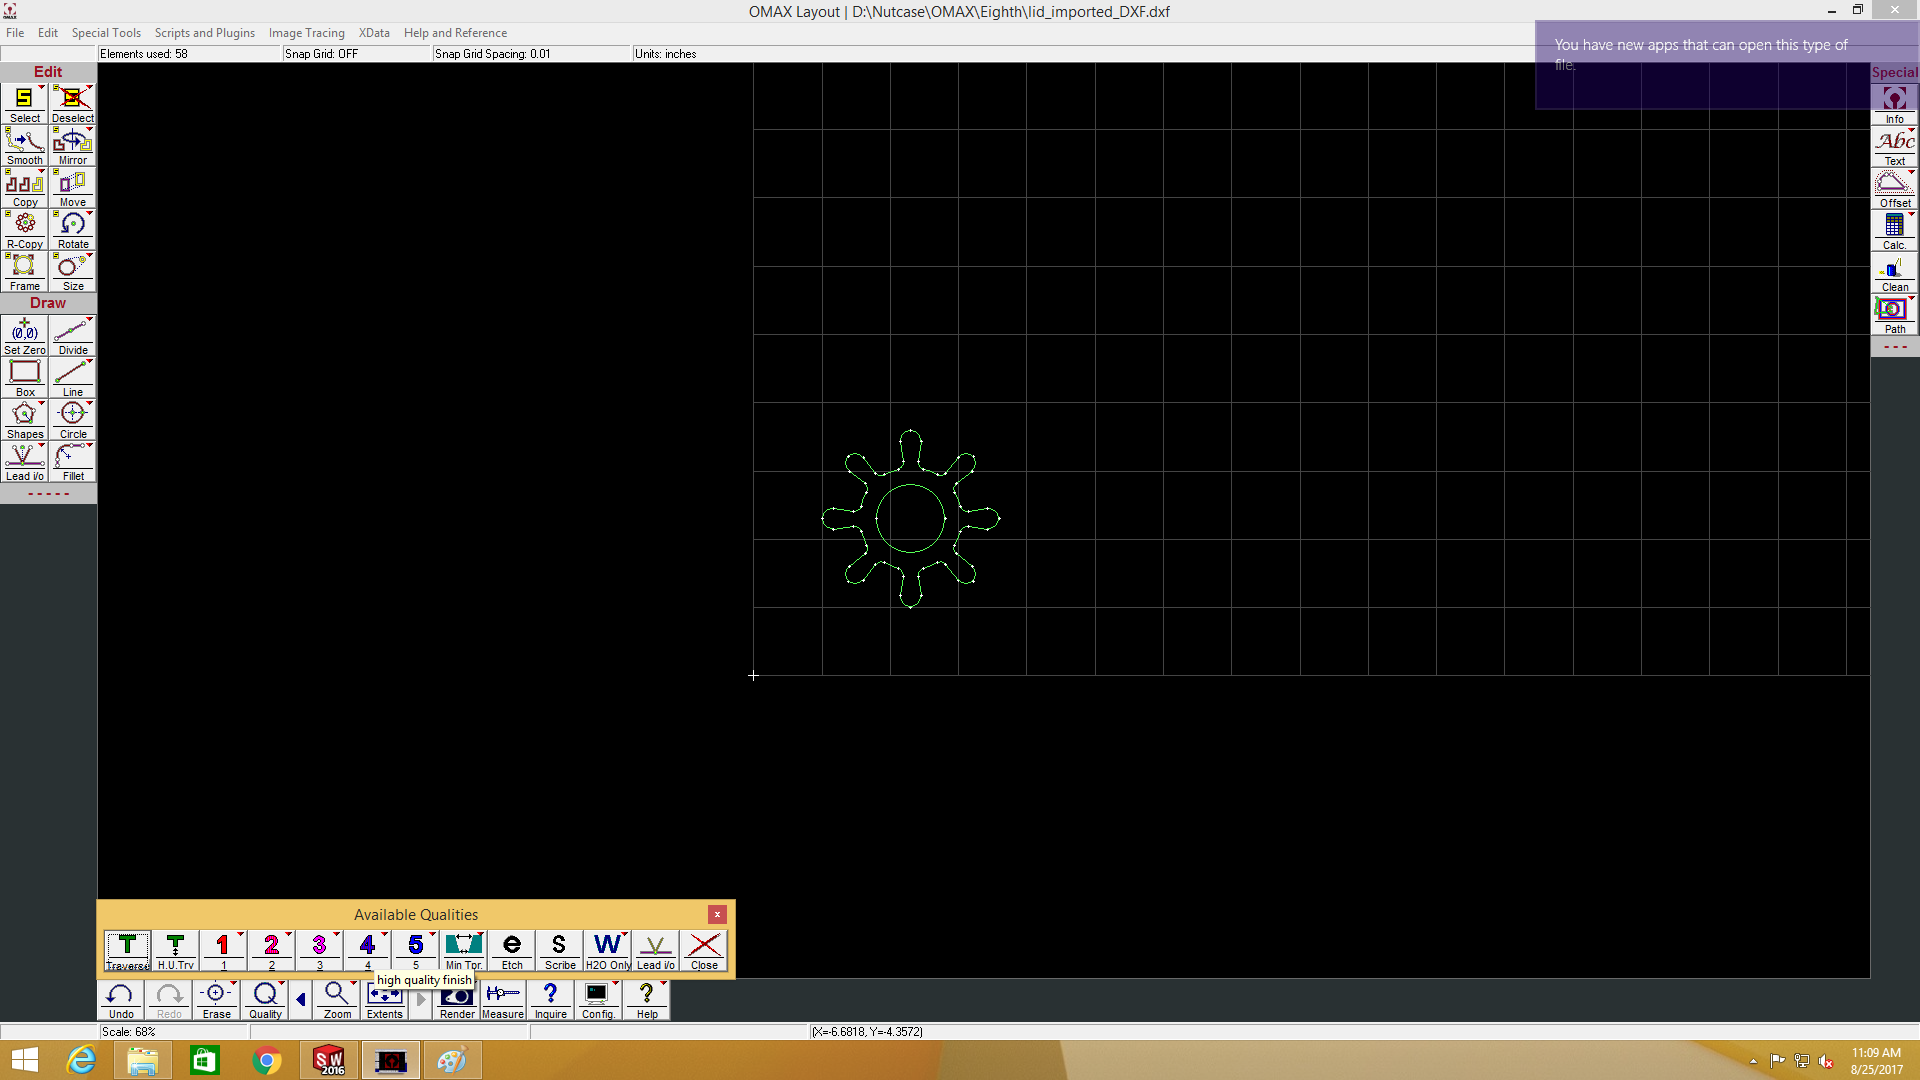Click the Deselect tool
Viewport: 1920px width, 1080px height.
[72, 104]
